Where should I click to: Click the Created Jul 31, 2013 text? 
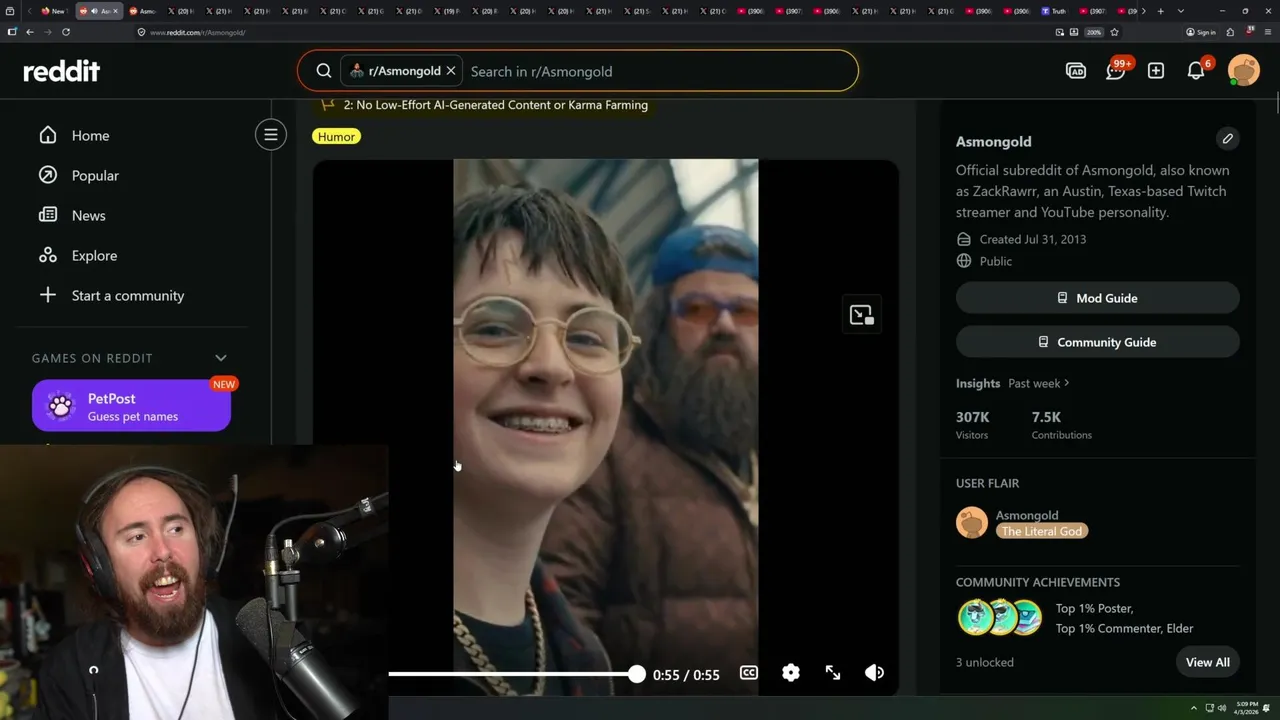[x=1032, y=239]
